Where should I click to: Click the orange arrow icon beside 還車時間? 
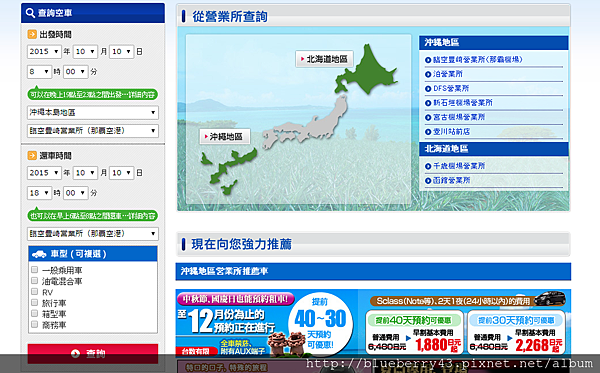point(32,156)
